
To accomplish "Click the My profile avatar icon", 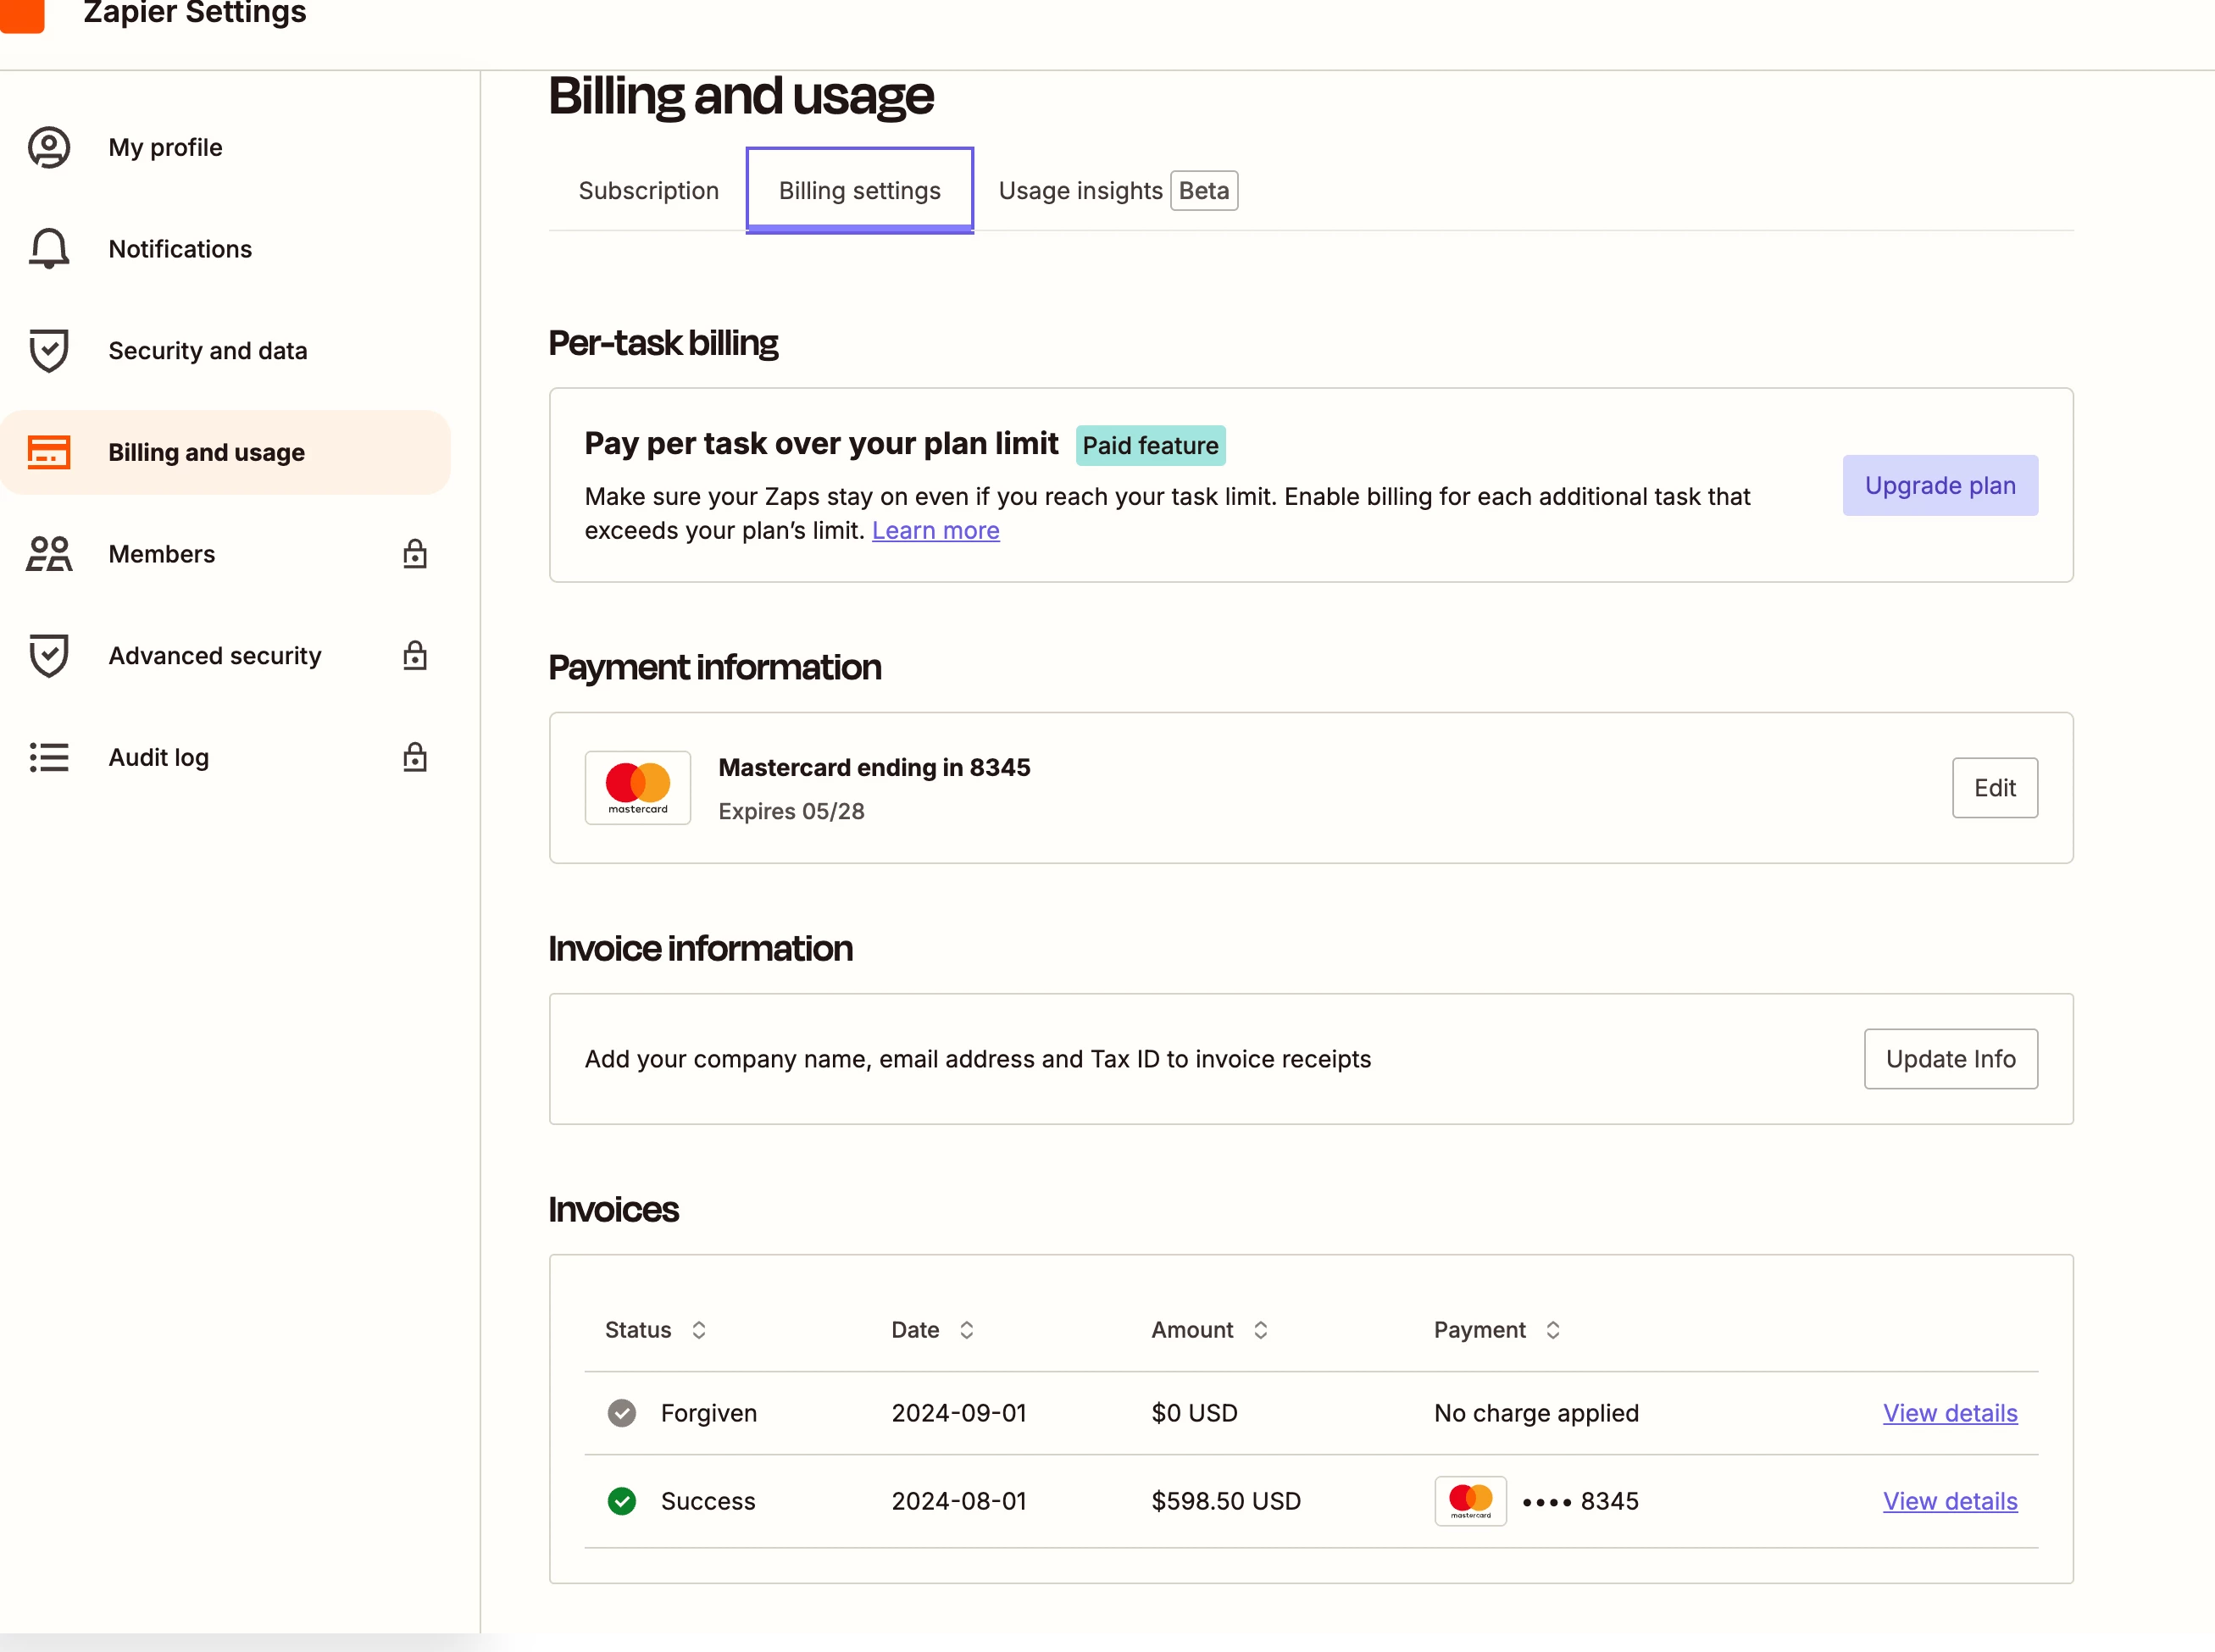I will (x=48, y=147).
